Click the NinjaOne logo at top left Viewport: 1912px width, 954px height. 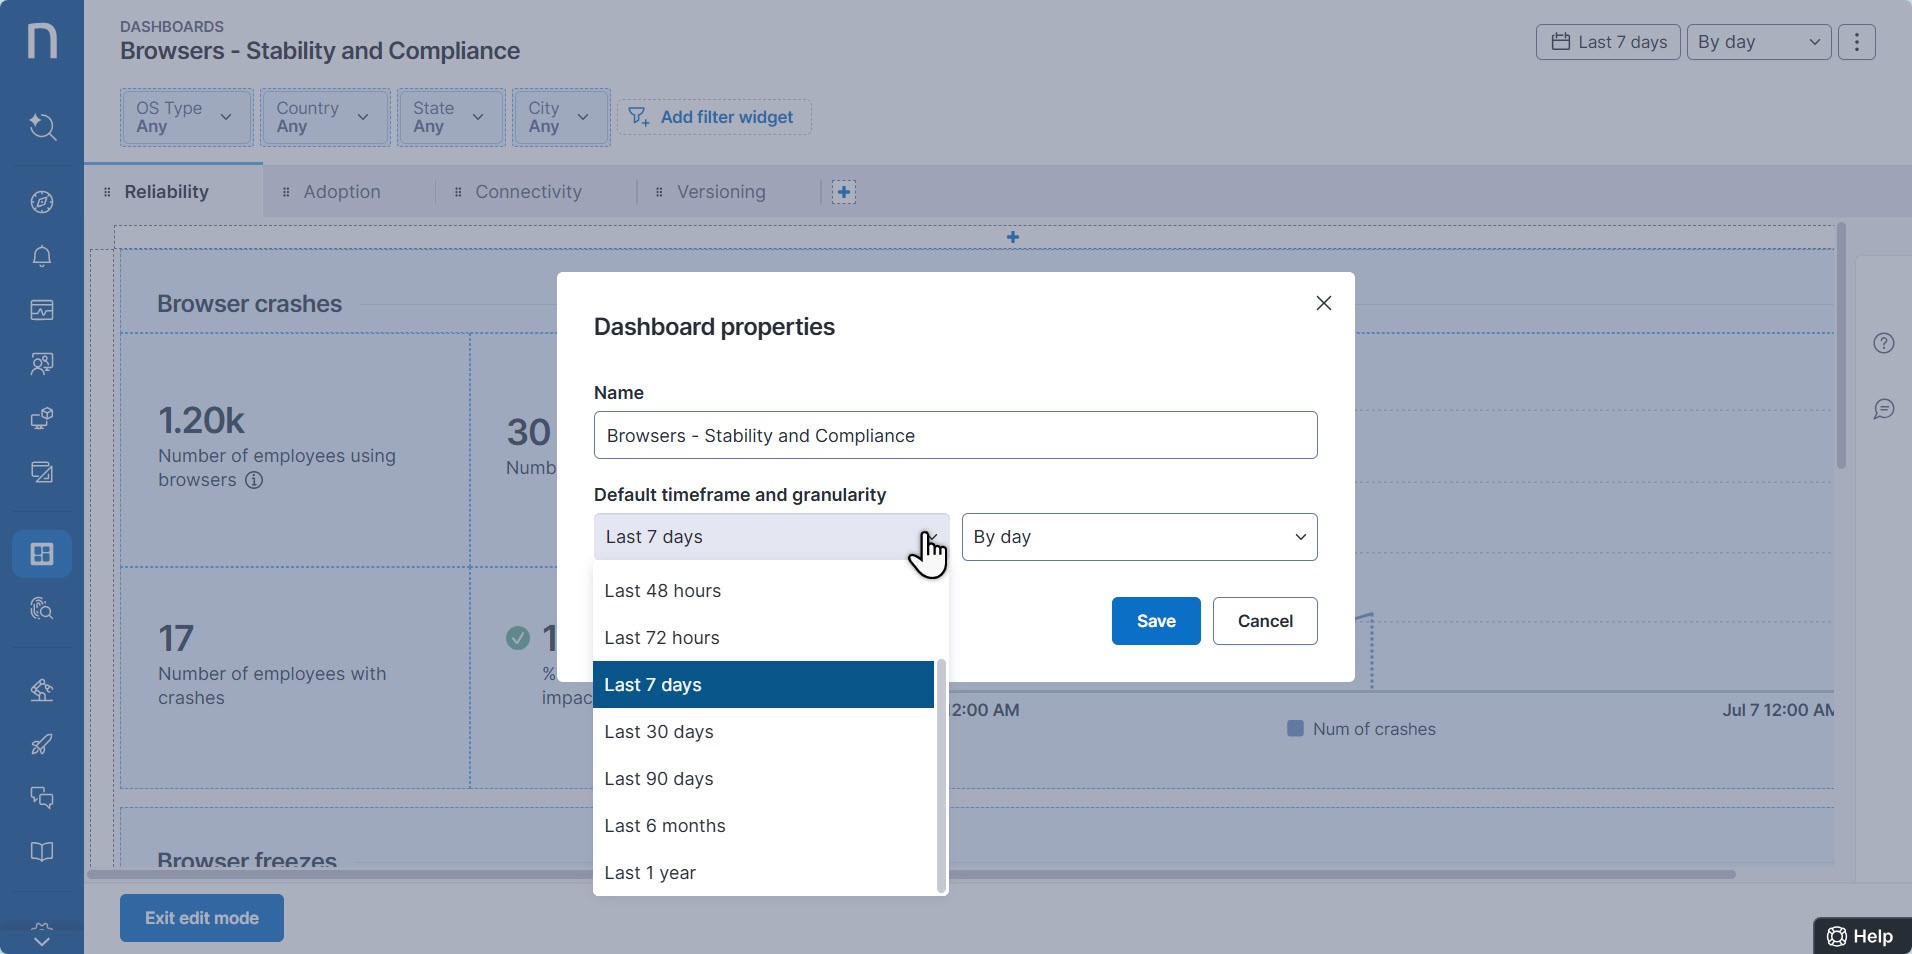coord(41,41)
